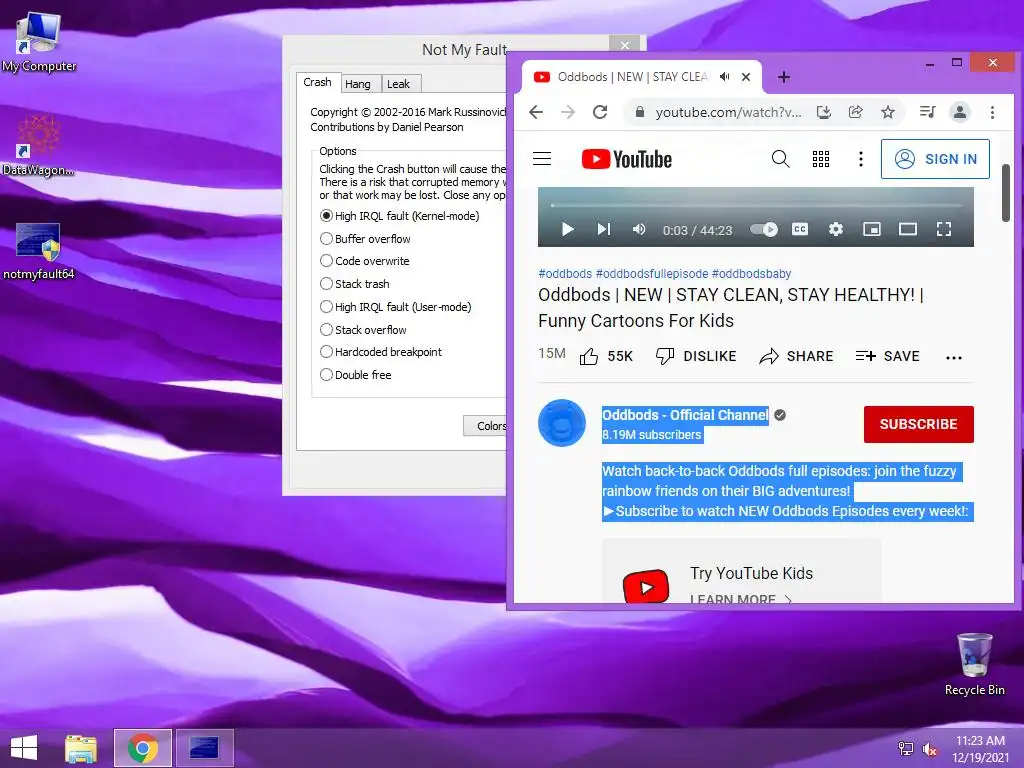
Task: Go to YouTube home via logo
Action: point(627,159)
